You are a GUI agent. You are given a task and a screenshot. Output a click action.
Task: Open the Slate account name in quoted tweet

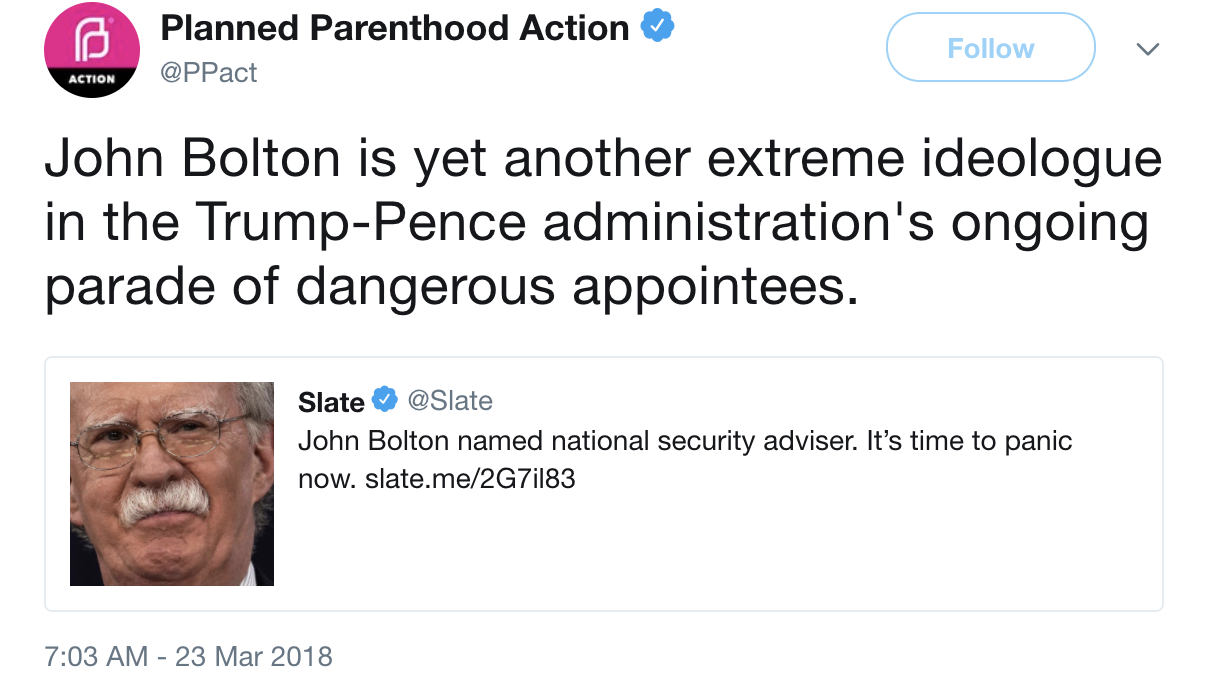pyautogui.click(x=331, y=402)
